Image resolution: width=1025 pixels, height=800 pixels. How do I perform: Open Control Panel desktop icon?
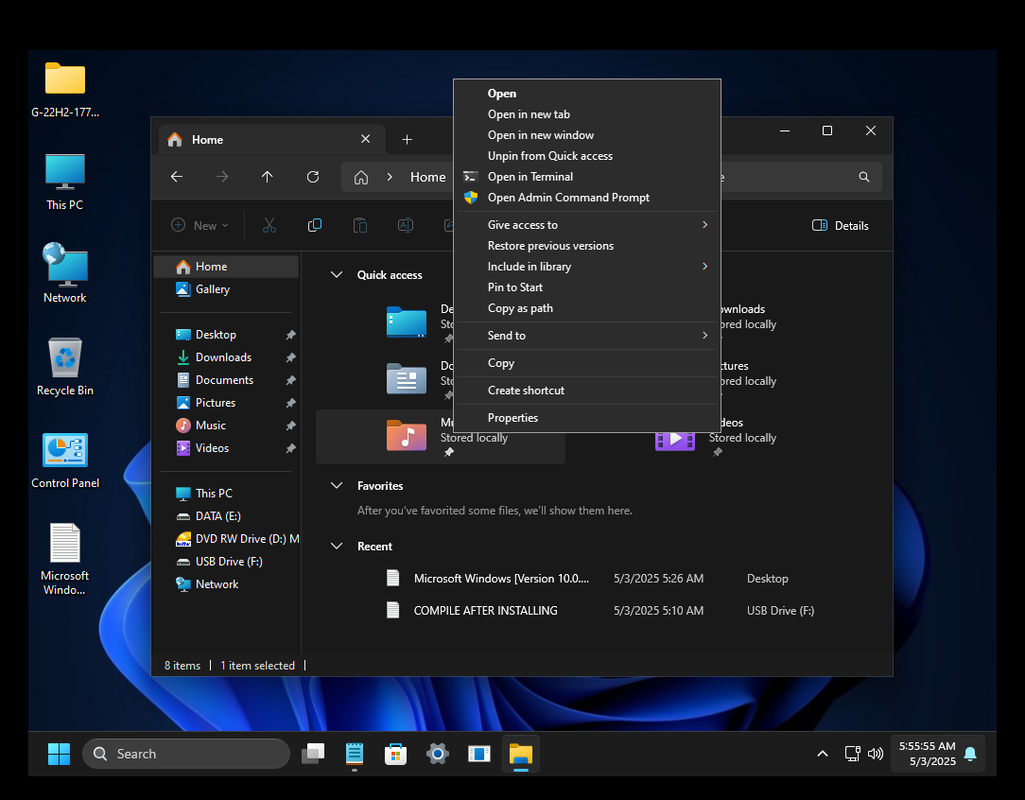(65, 460)
